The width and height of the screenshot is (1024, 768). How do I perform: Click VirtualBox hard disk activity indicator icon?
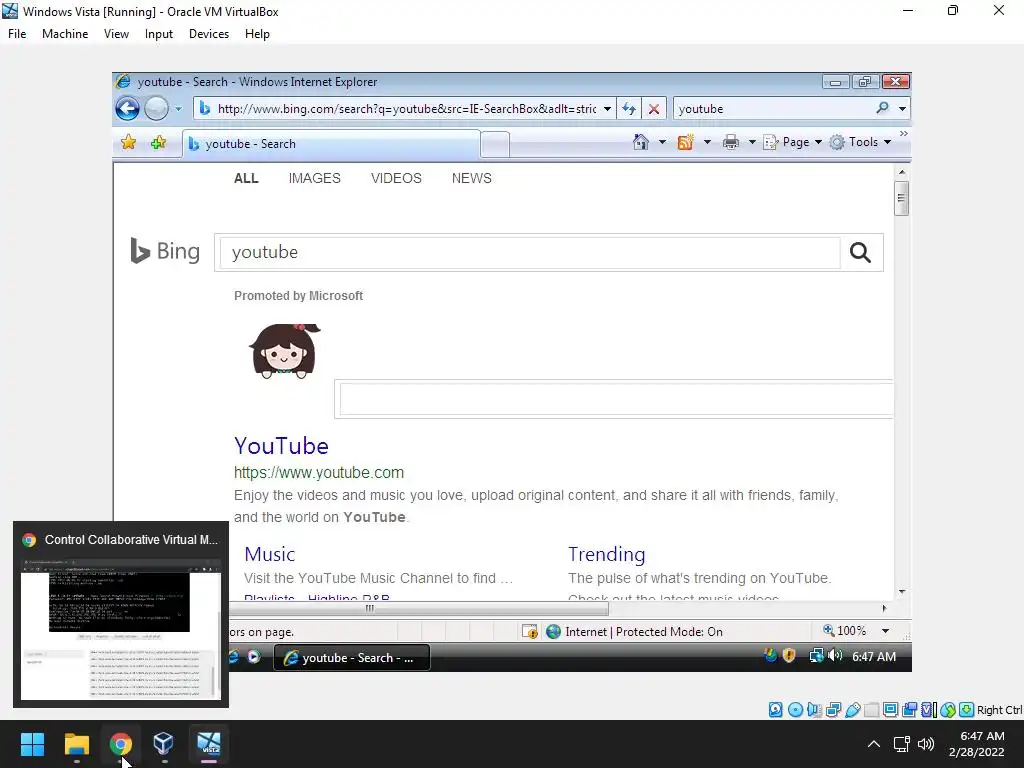tap(775, 710)
